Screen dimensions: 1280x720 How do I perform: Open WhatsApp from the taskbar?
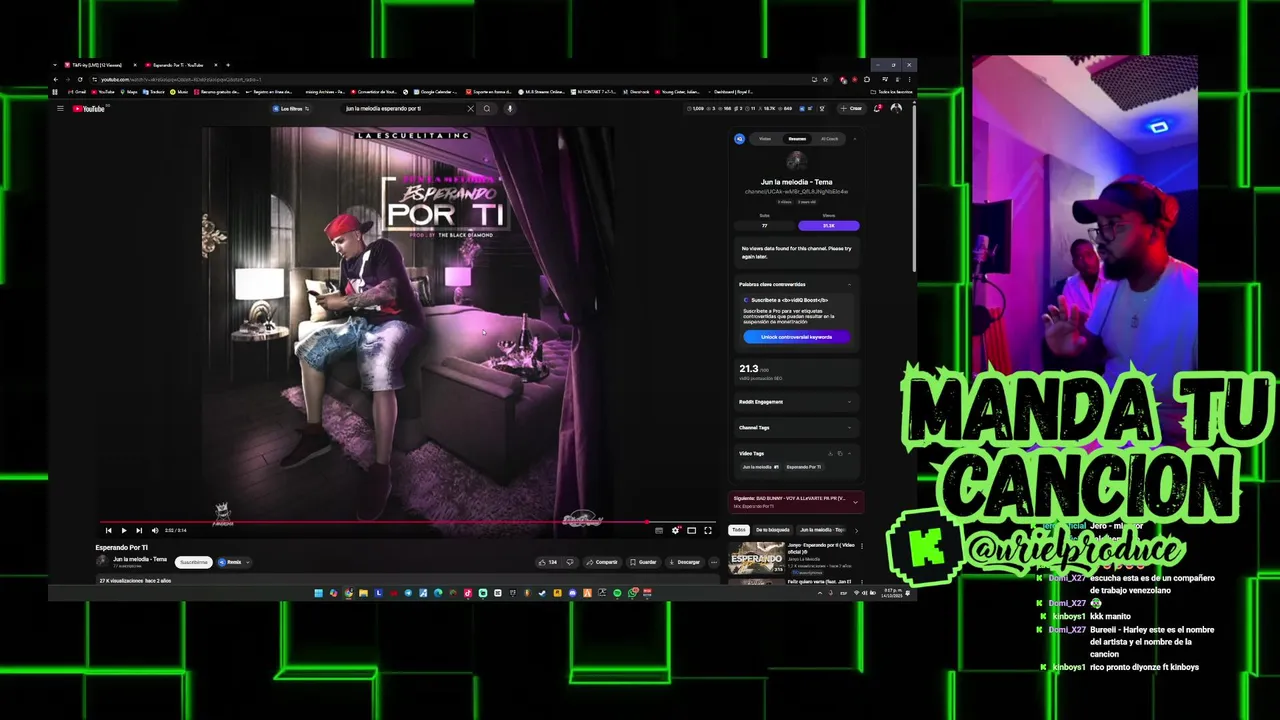click(632, 593)
